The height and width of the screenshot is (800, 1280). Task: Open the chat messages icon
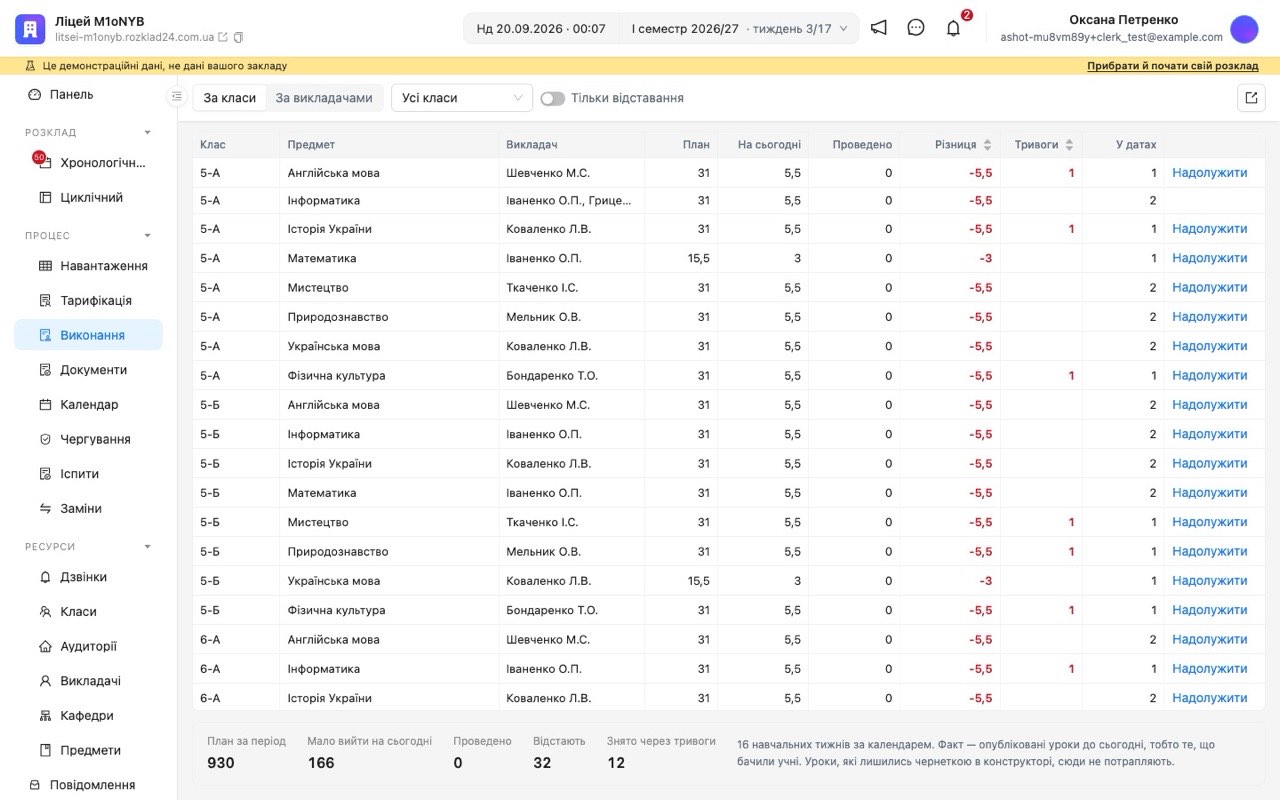click(x=916, y=28)
